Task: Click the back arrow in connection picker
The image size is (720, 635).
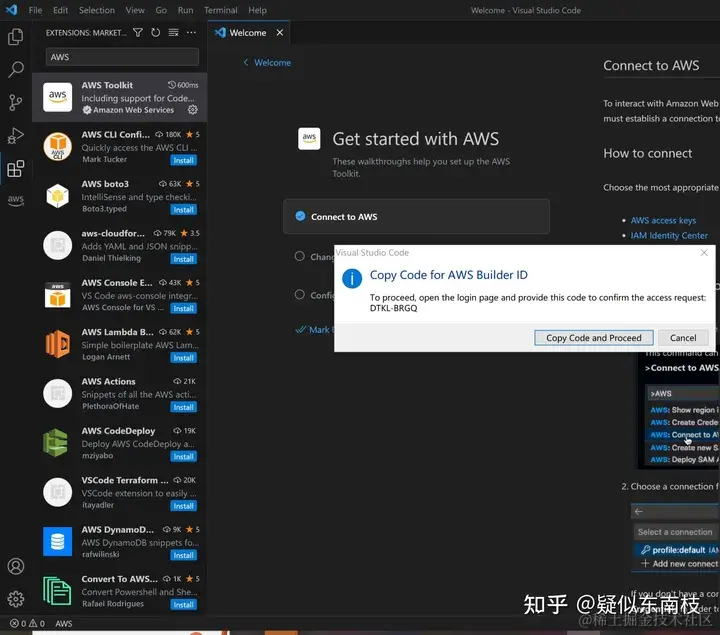Action: pyautogui.click(x=638, y=511)
